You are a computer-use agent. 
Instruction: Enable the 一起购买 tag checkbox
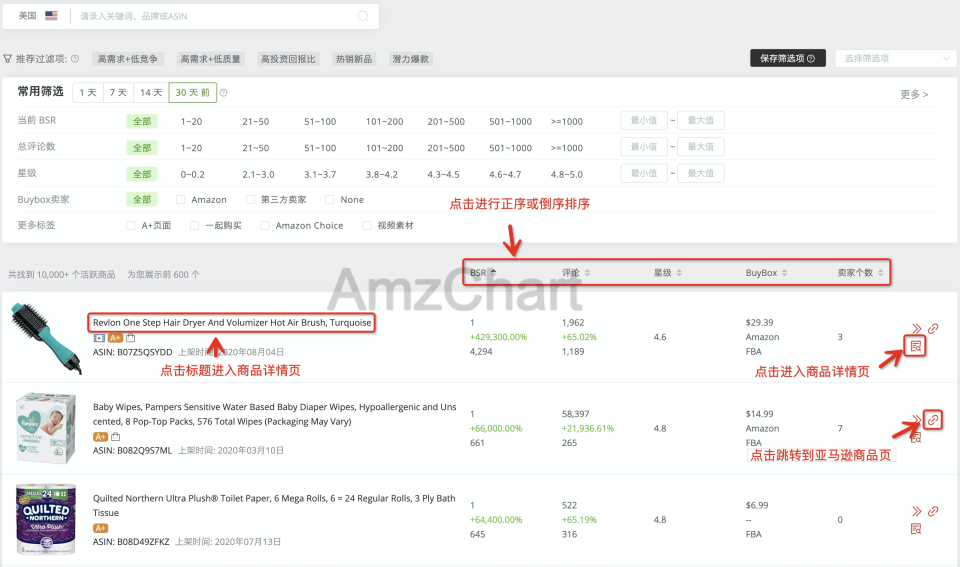(x=194, y=225)
